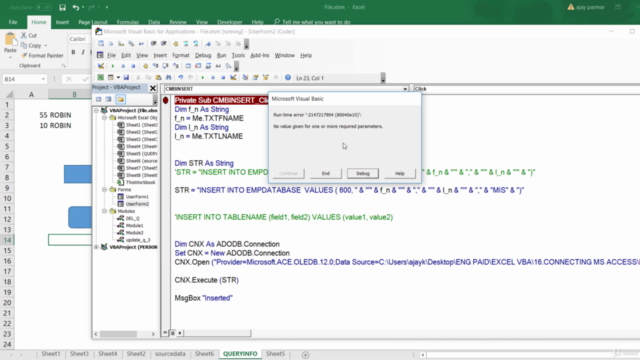Click Format Painter in Excel clipboard group

(x=42, y=56)
